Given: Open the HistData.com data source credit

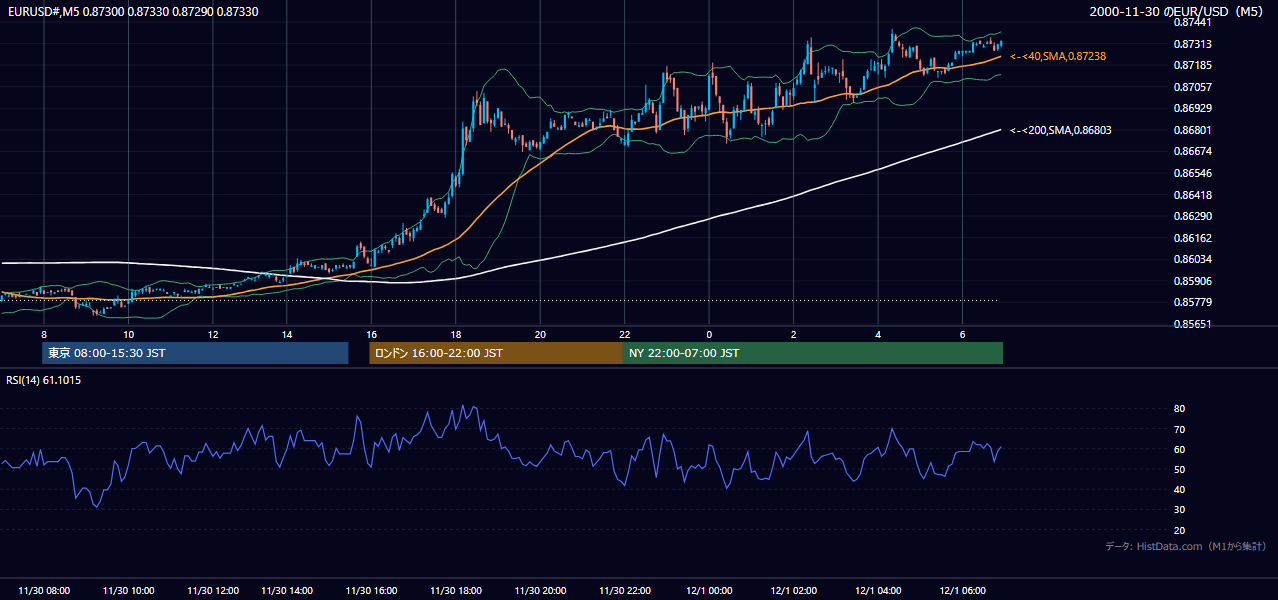Looking at the screenshot, I should click(1186, 546).
